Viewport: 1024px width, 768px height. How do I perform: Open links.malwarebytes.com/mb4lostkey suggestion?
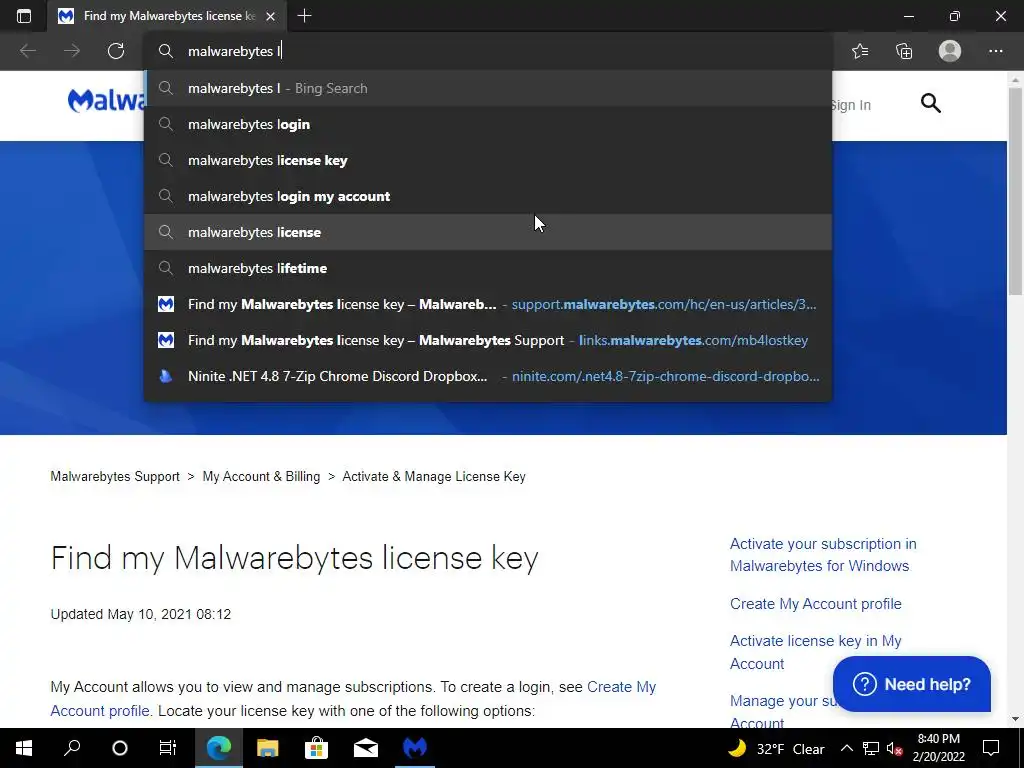coord(488,340)
